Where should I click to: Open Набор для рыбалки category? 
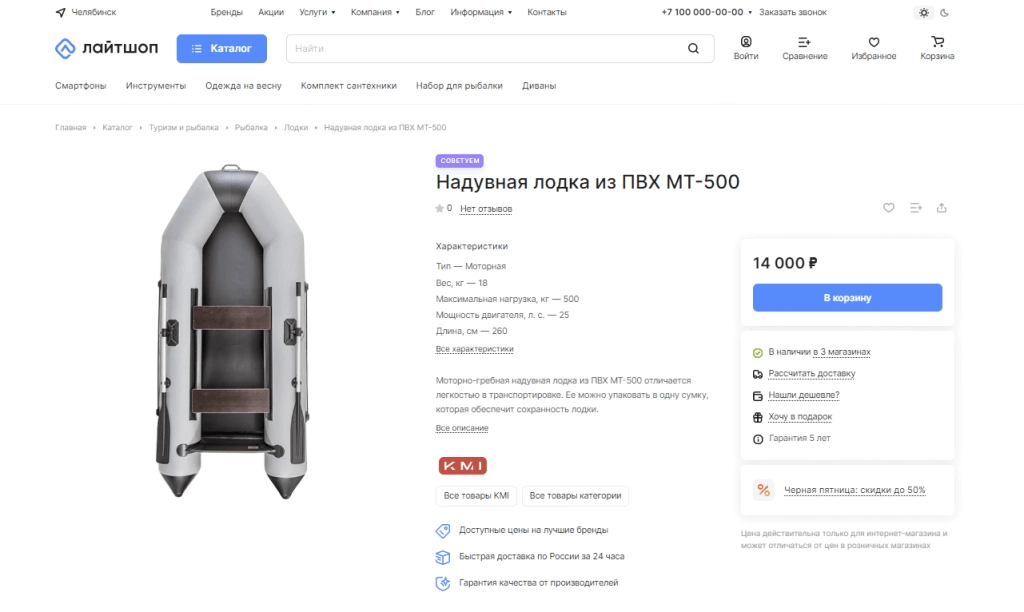point(459,86)
